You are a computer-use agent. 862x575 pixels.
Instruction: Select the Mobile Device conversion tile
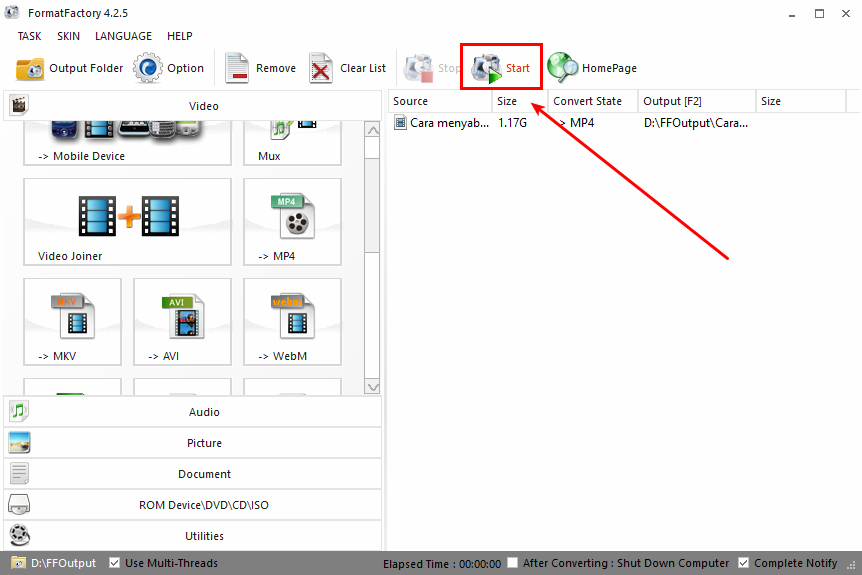[x=127, y=143]
